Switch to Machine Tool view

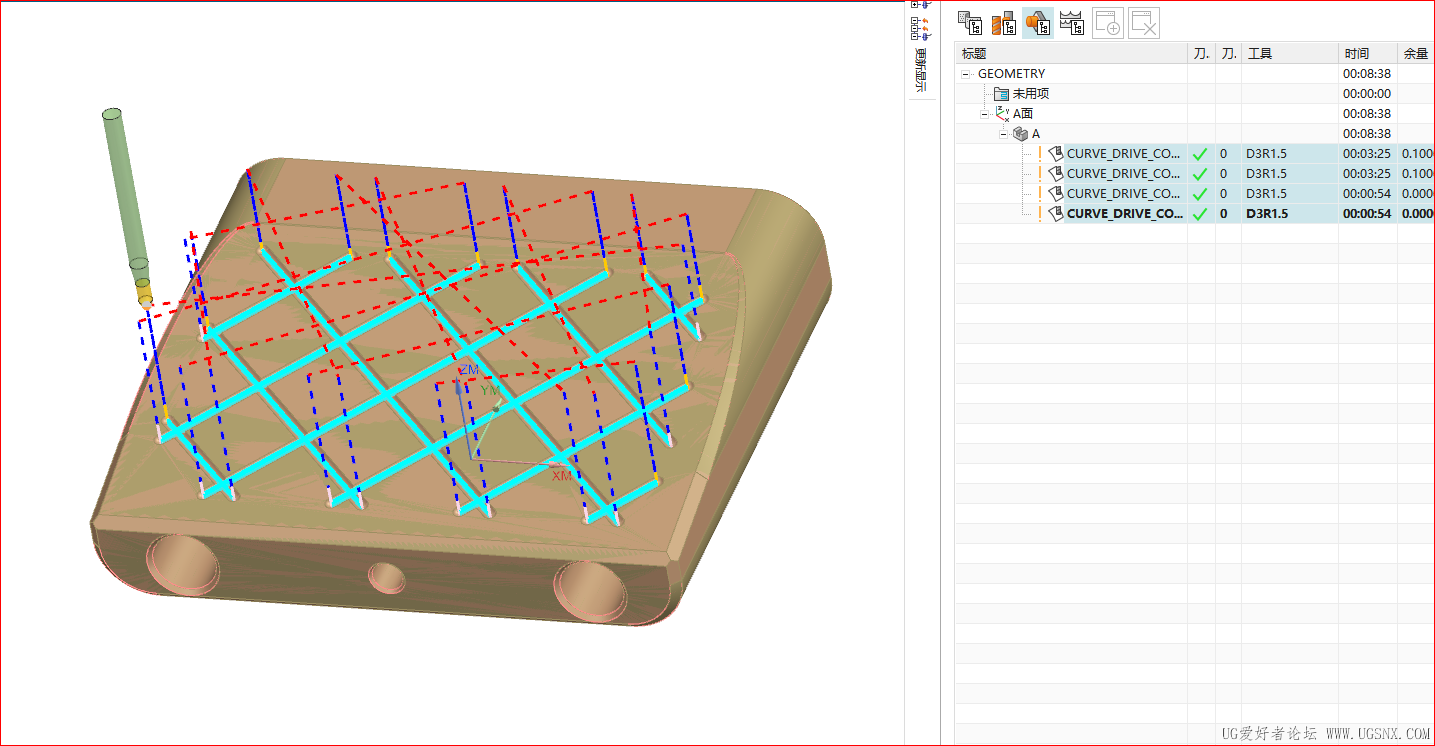click(1003, 22)
